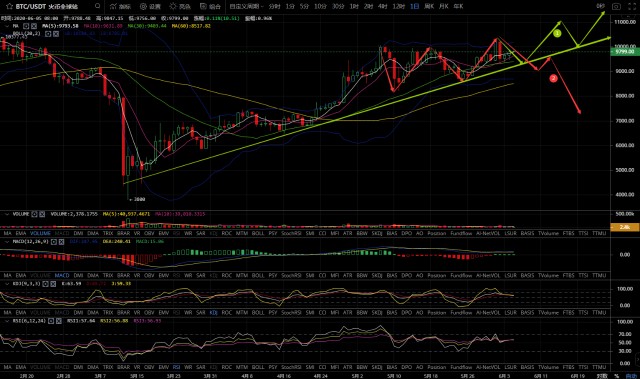Close the MA indicator with its X box
The image size is (640, 379).
click(x=33, y=26)
